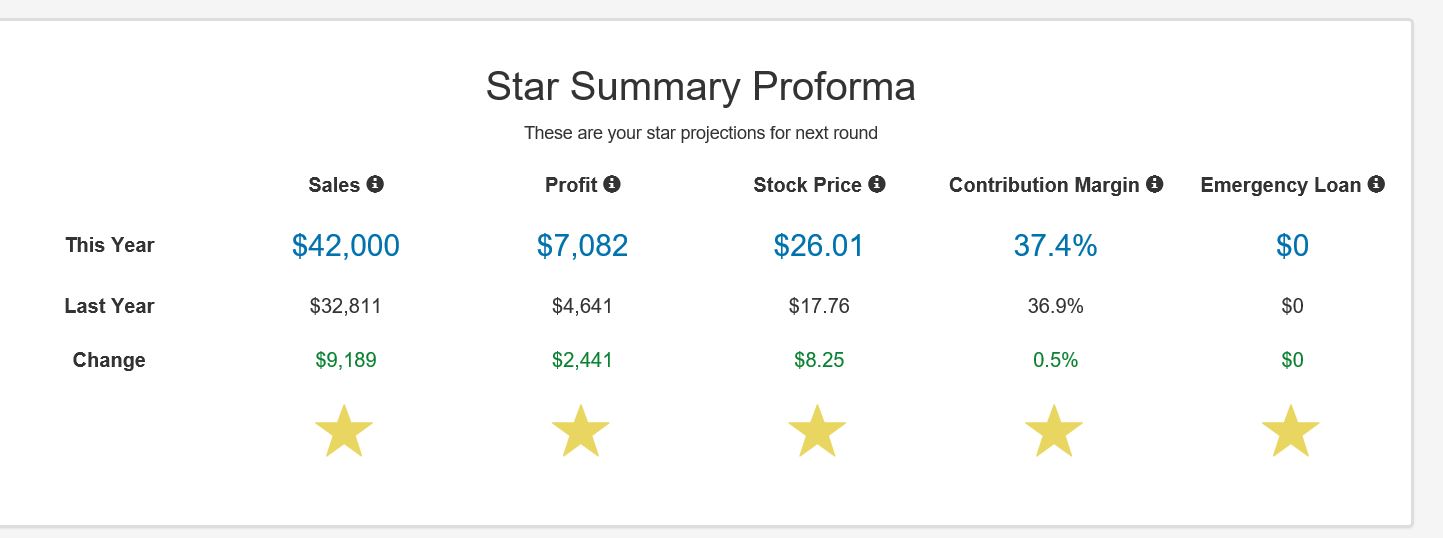Click the Emergency Loan info icon

click(1377, 184)
